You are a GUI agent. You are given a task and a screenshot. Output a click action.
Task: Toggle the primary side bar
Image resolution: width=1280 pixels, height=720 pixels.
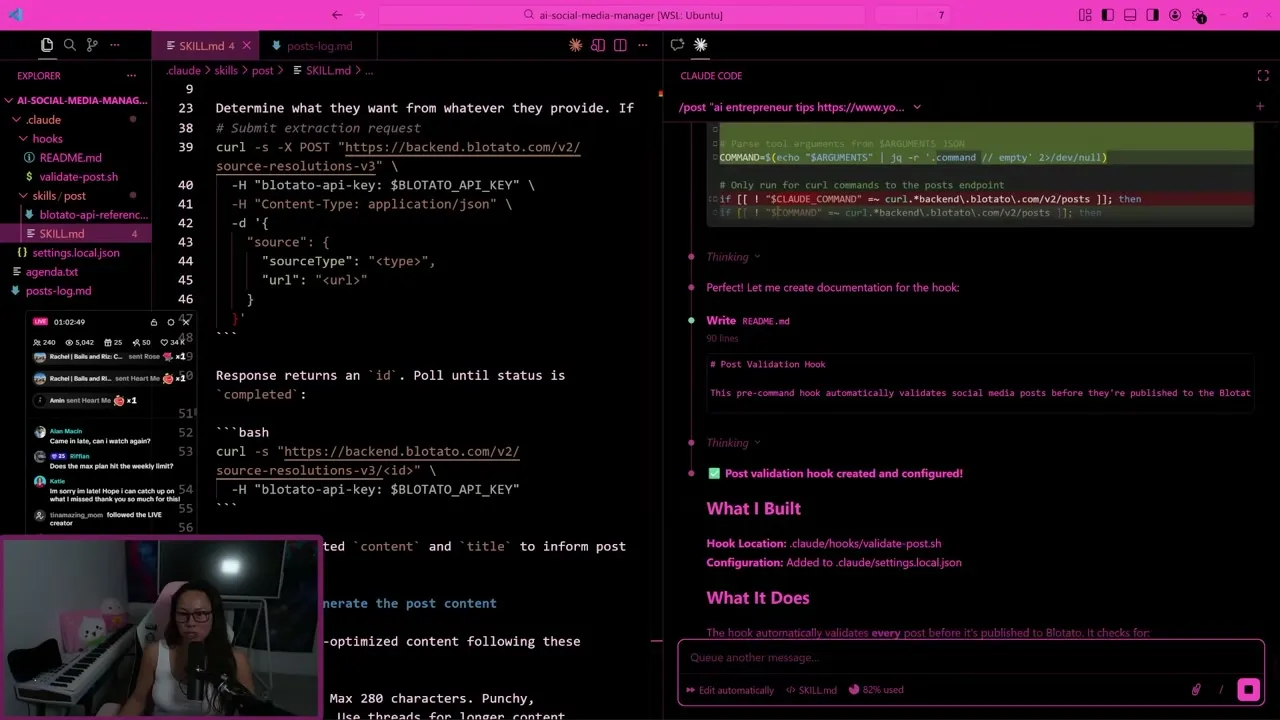pos(1108,15)
